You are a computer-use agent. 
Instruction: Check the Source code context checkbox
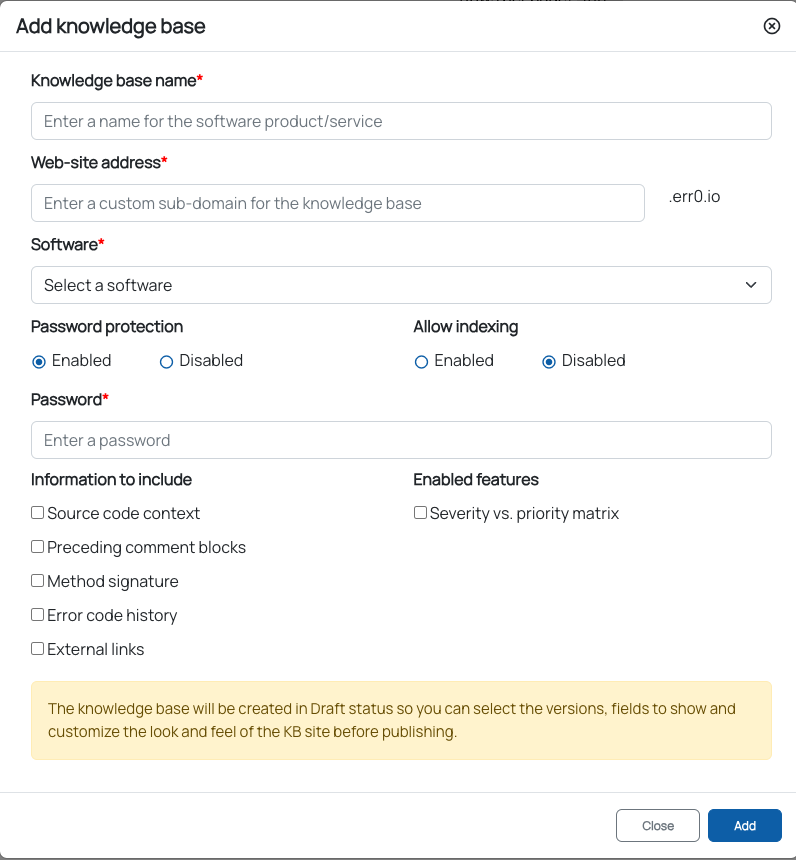pyautogui.click(x=38, y=513)
